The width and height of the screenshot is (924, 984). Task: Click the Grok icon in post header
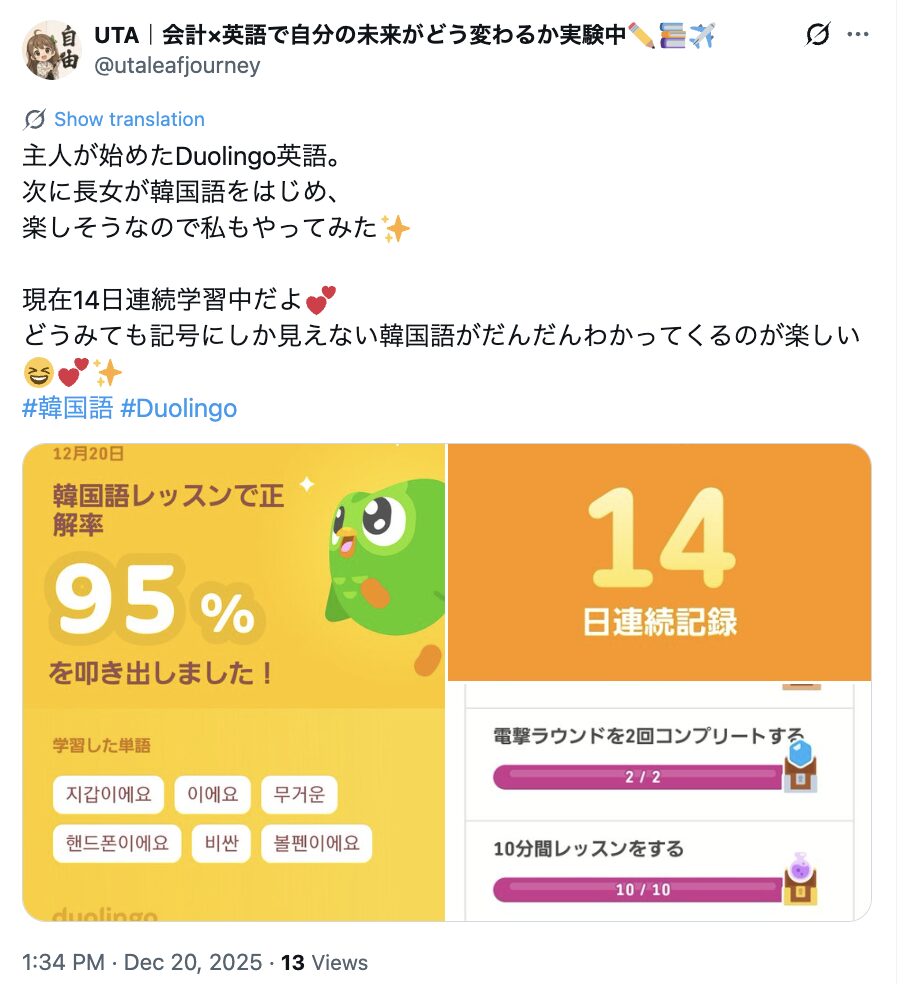(817, 35)
